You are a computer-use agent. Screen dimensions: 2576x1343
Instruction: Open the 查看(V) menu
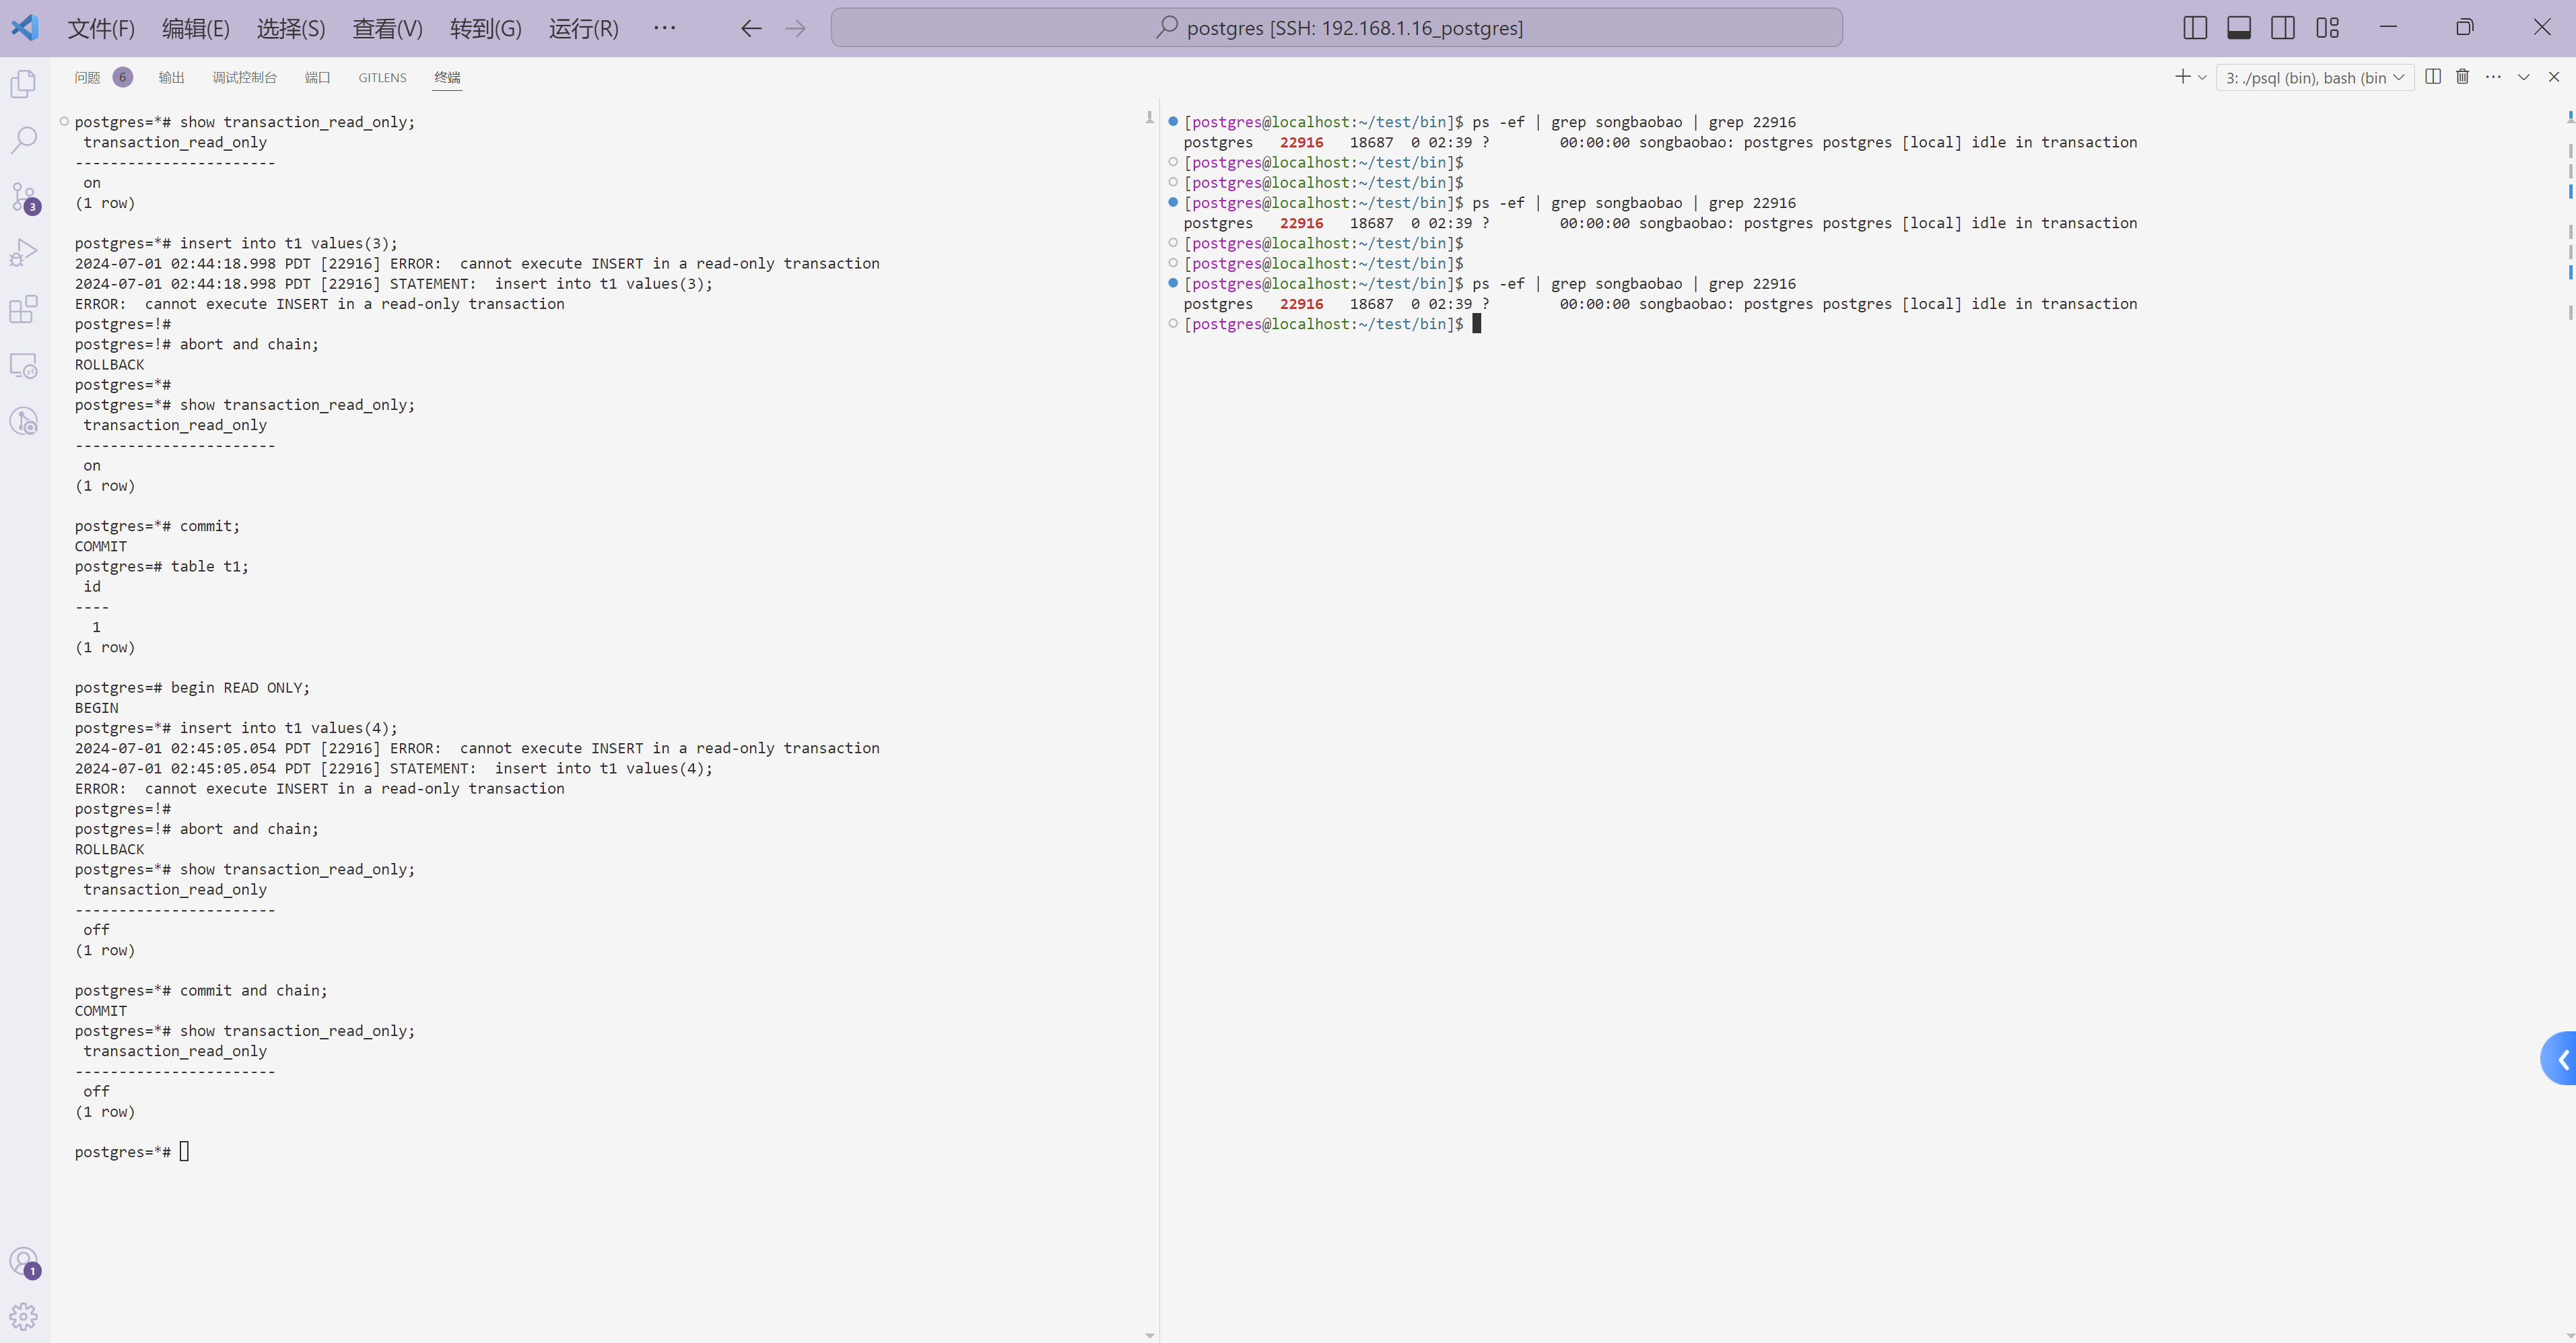tap(387, 28)
